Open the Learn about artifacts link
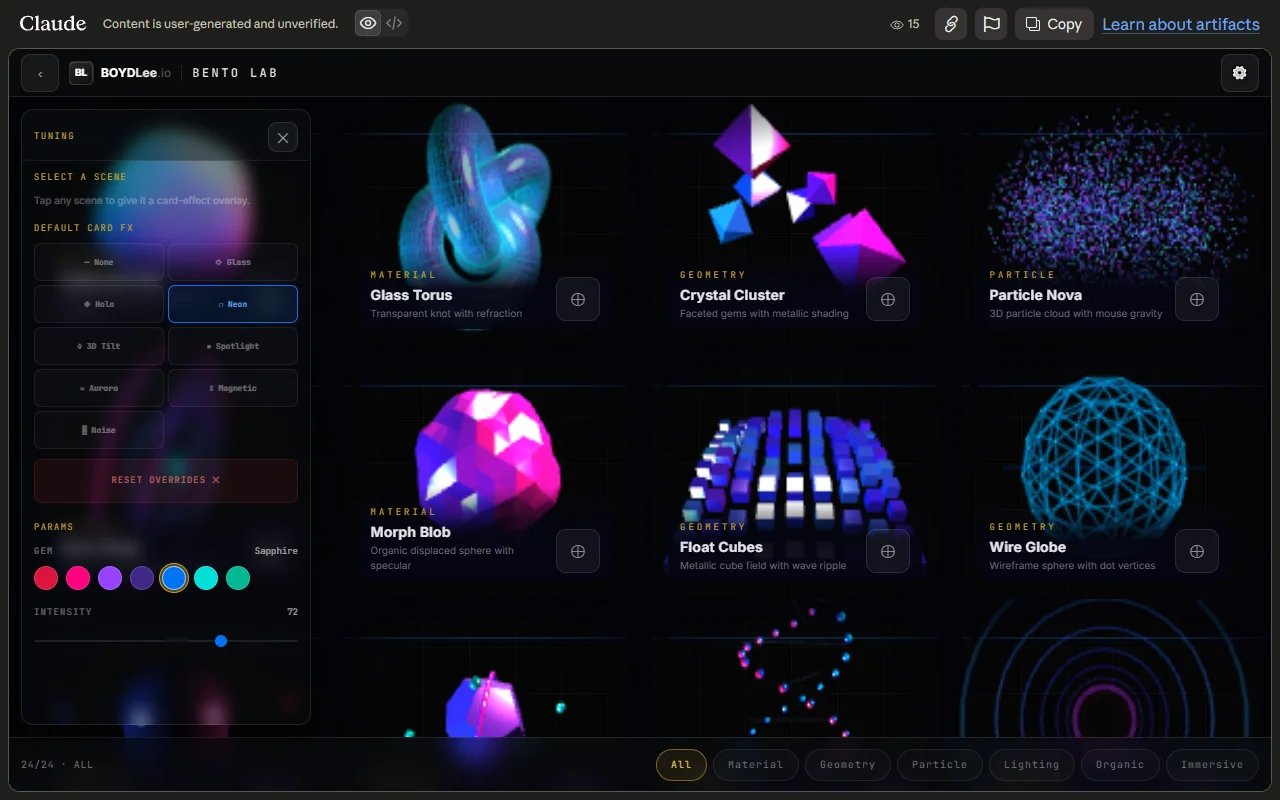This screenshot has width=1280, height=800. click(1181, 24)
